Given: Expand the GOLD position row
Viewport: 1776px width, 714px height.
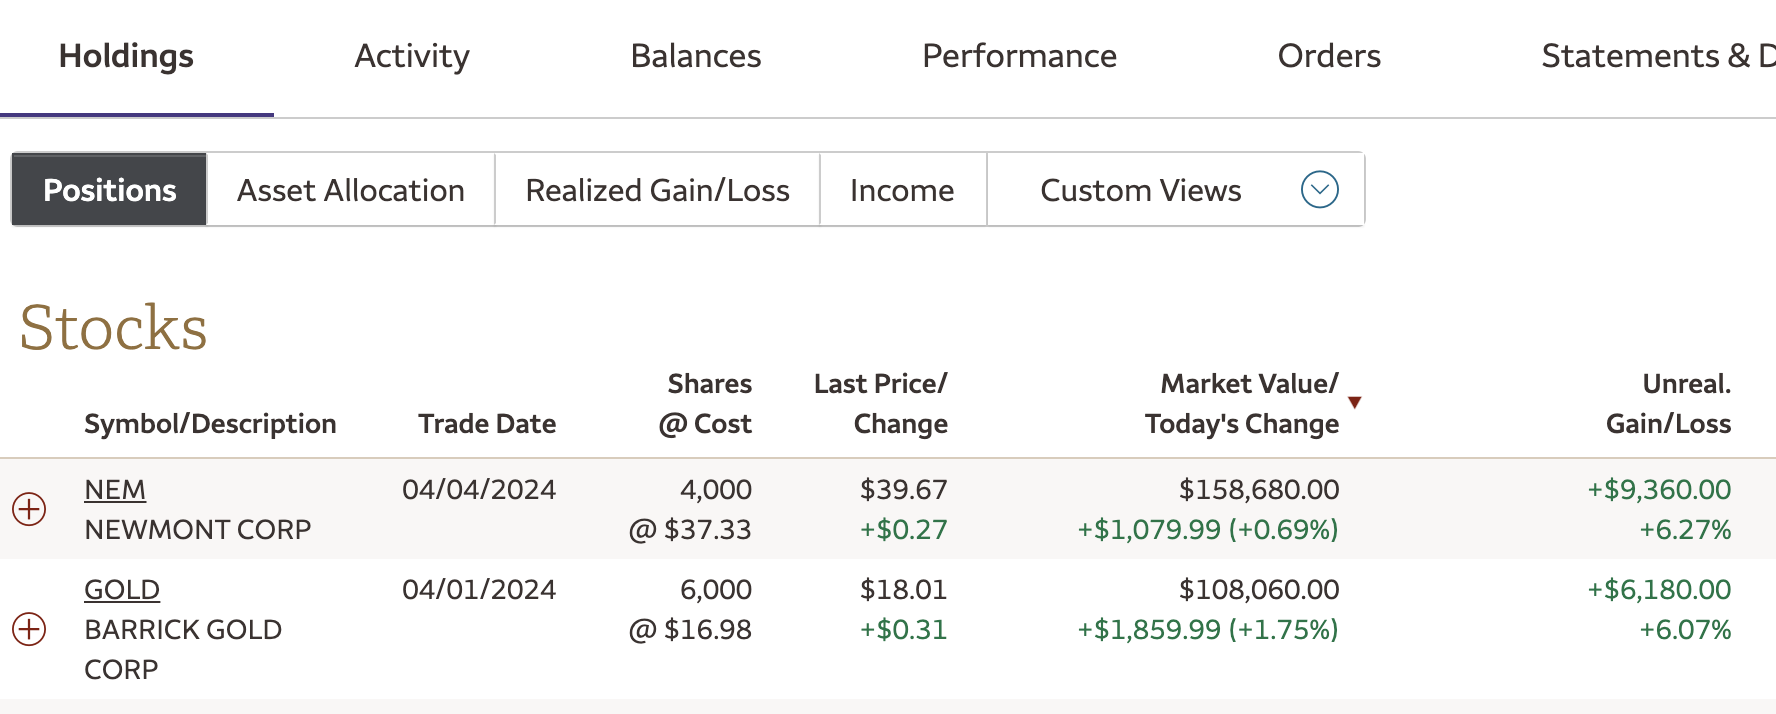Looking at the screenshot, I should point(29,629).
